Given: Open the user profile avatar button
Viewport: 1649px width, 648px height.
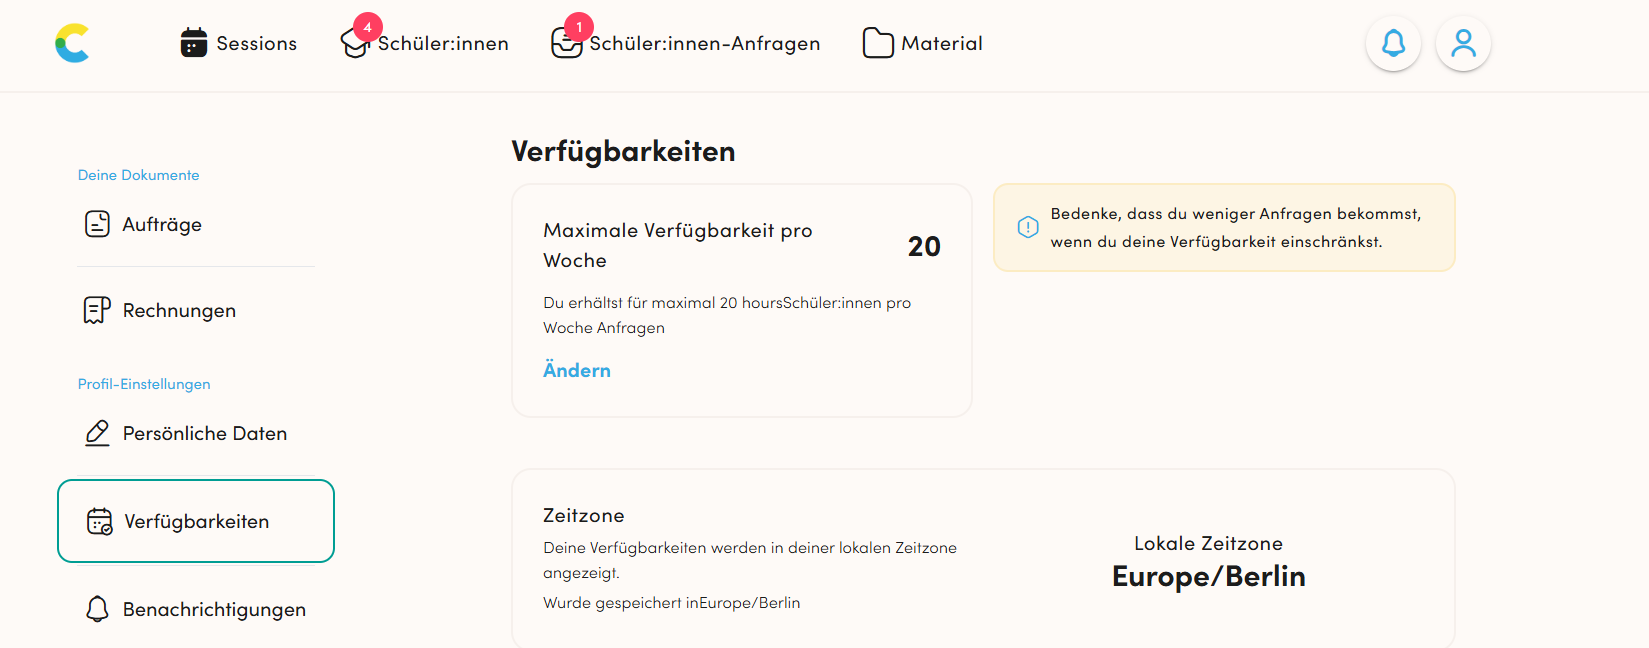Looking at the screenshot, I should point(1463,43).
